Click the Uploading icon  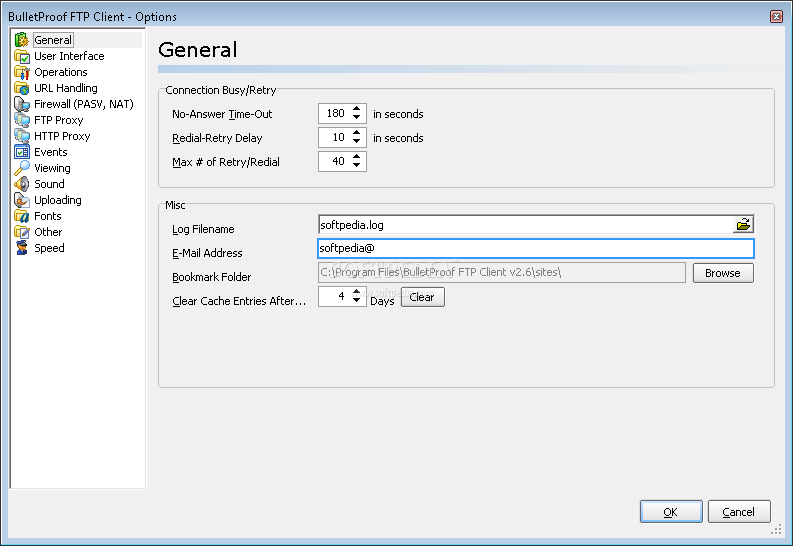[x=22, y=200]
